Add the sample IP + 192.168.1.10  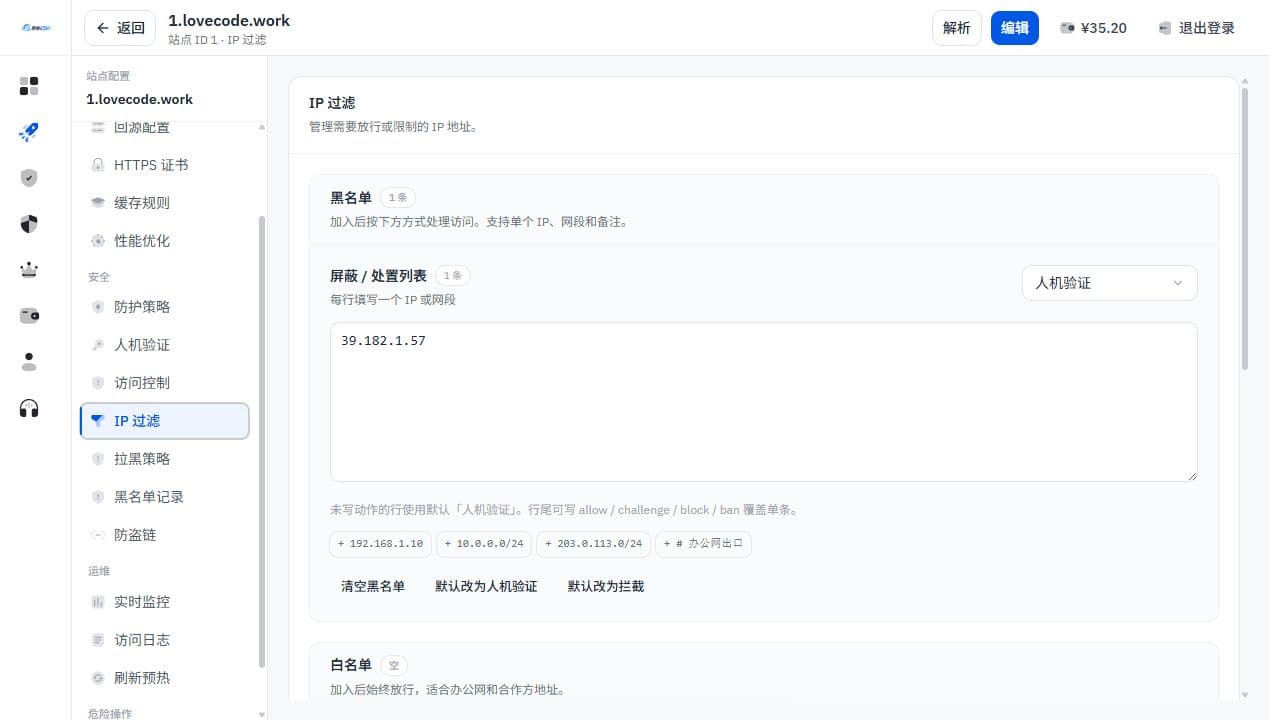[380, 544]
